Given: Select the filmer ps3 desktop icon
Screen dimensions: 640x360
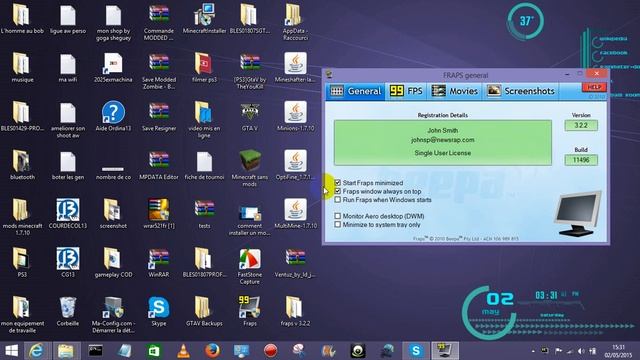Looking at the screenshot, I should (x=204, y=67).
